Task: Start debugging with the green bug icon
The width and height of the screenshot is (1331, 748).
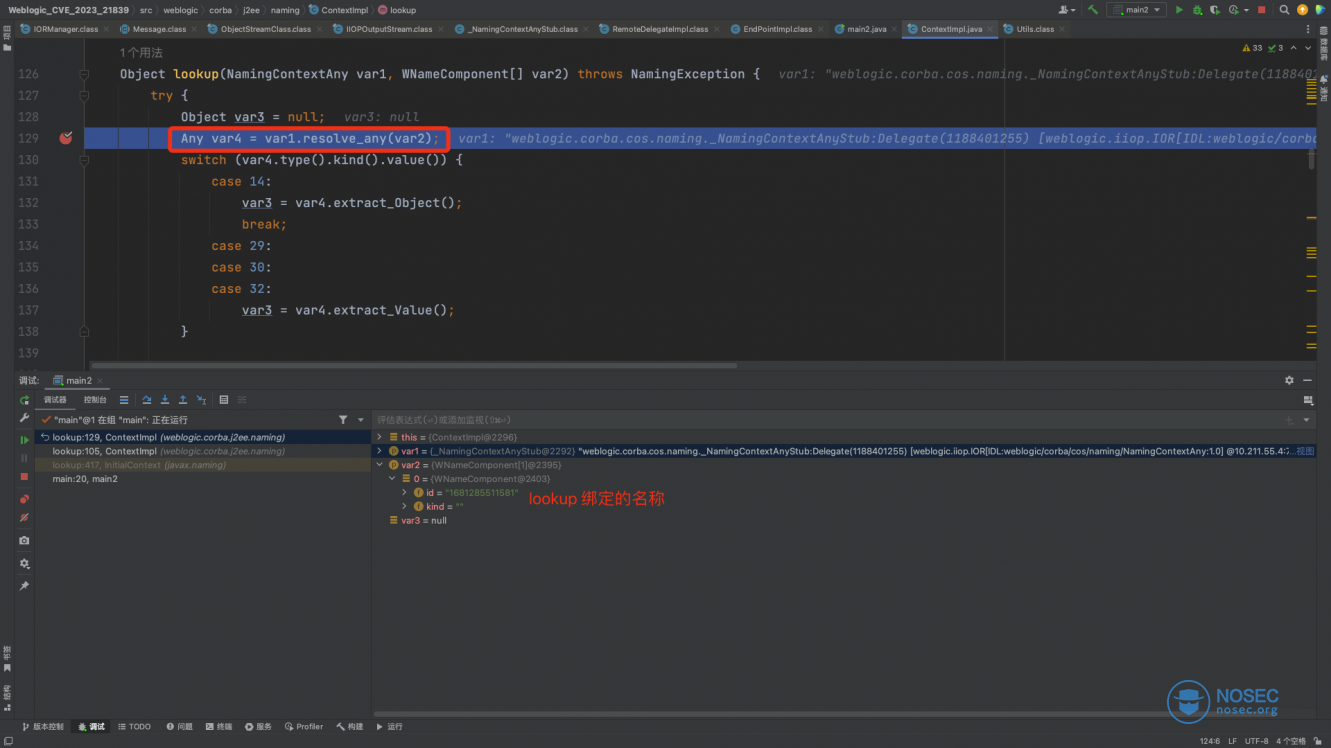Action: point(1197,10)
